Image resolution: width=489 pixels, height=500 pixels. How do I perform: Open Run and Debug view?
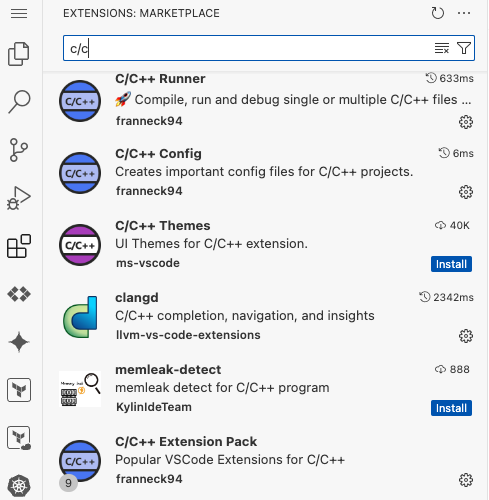(19, 198)
